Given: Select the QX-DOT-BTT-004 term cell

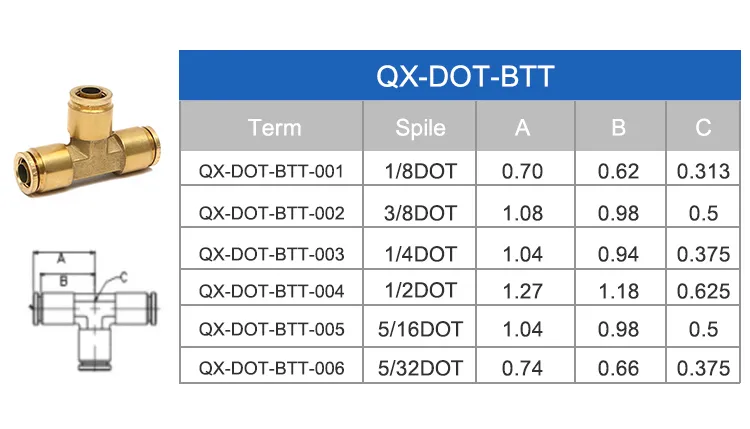Looking at the screenshot, I should pos(272,291).
